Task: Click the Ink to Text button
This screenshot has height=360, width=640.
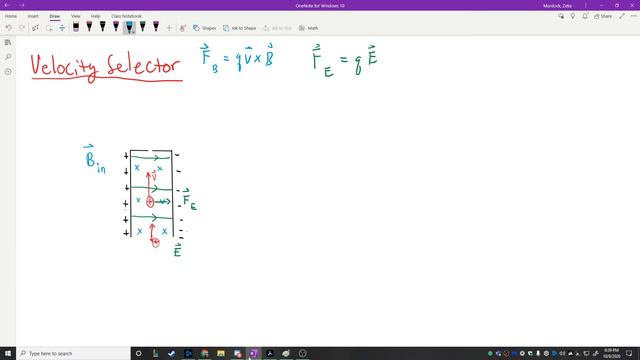Action: [x=278, y=28]
